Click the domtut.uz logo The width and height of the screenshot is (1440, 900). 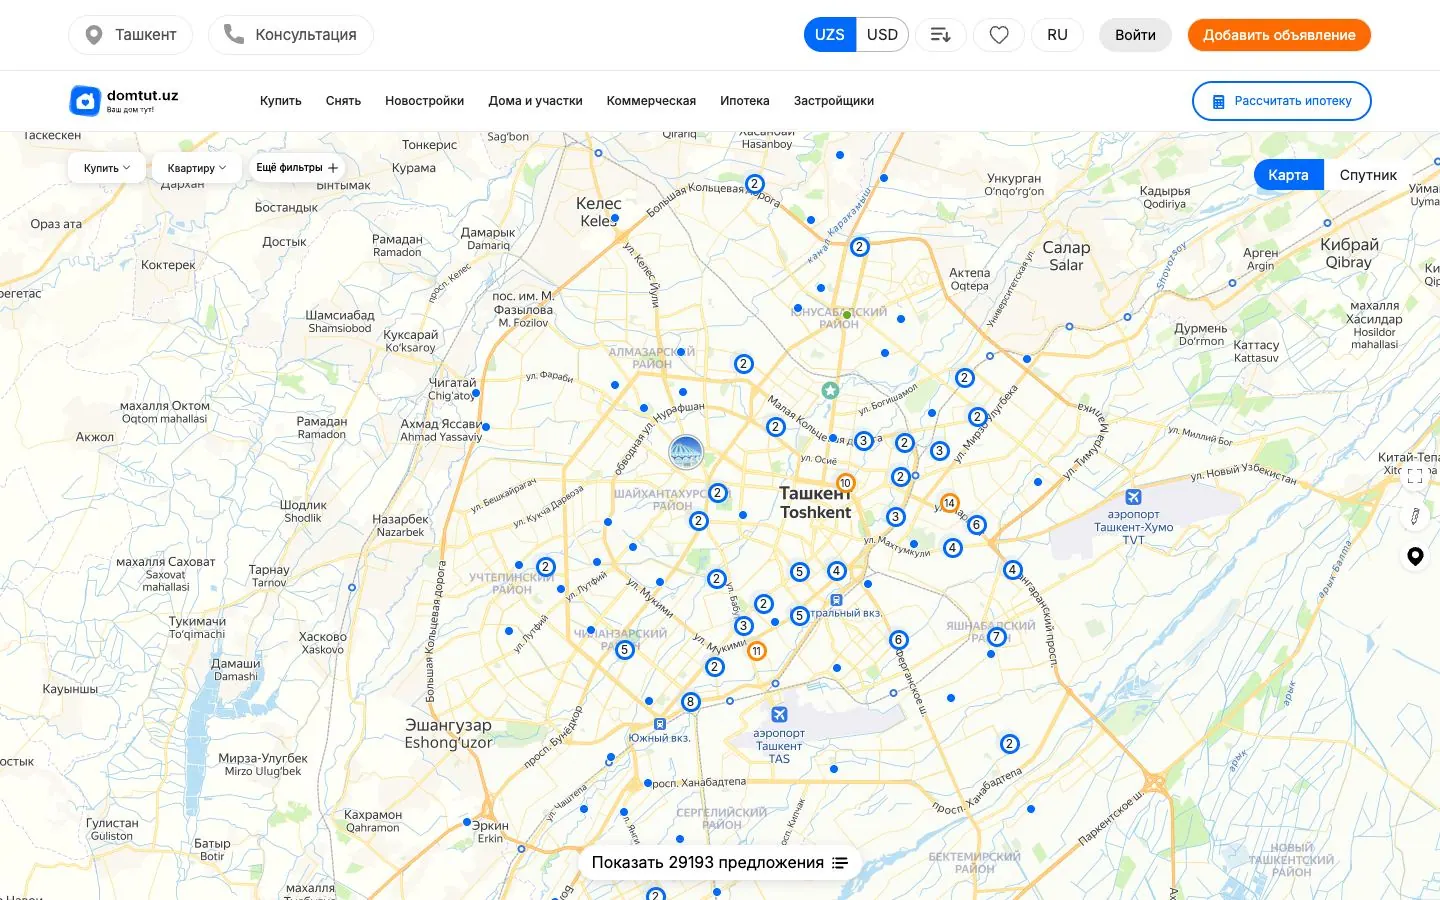124,100
